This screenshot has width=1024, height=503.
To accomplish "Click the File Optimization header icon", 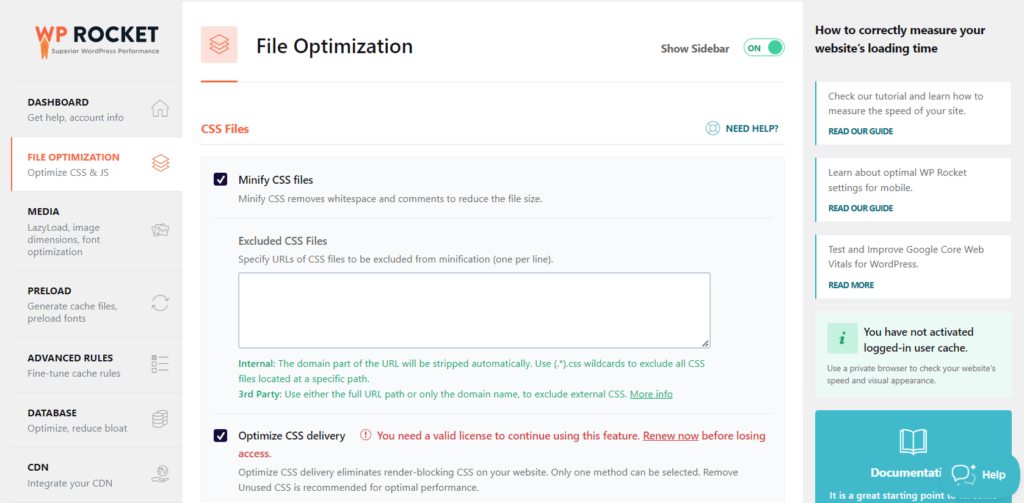I will pos(219,44).
